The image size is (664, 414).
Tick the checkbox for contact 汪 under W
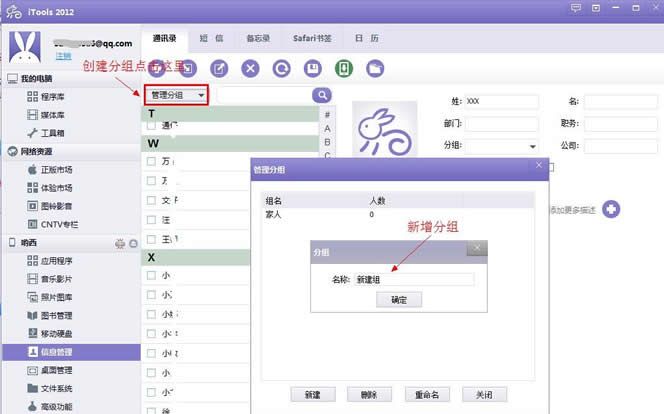tap(151, 220)
